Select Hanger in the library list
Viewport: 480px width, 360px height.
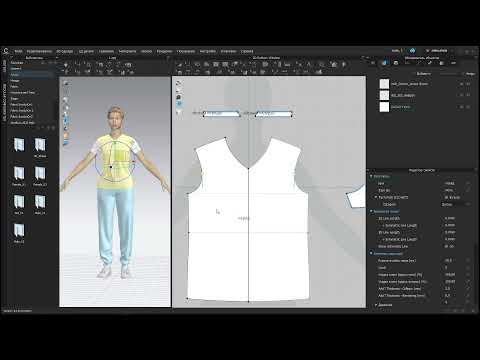[x=15, y=81]
